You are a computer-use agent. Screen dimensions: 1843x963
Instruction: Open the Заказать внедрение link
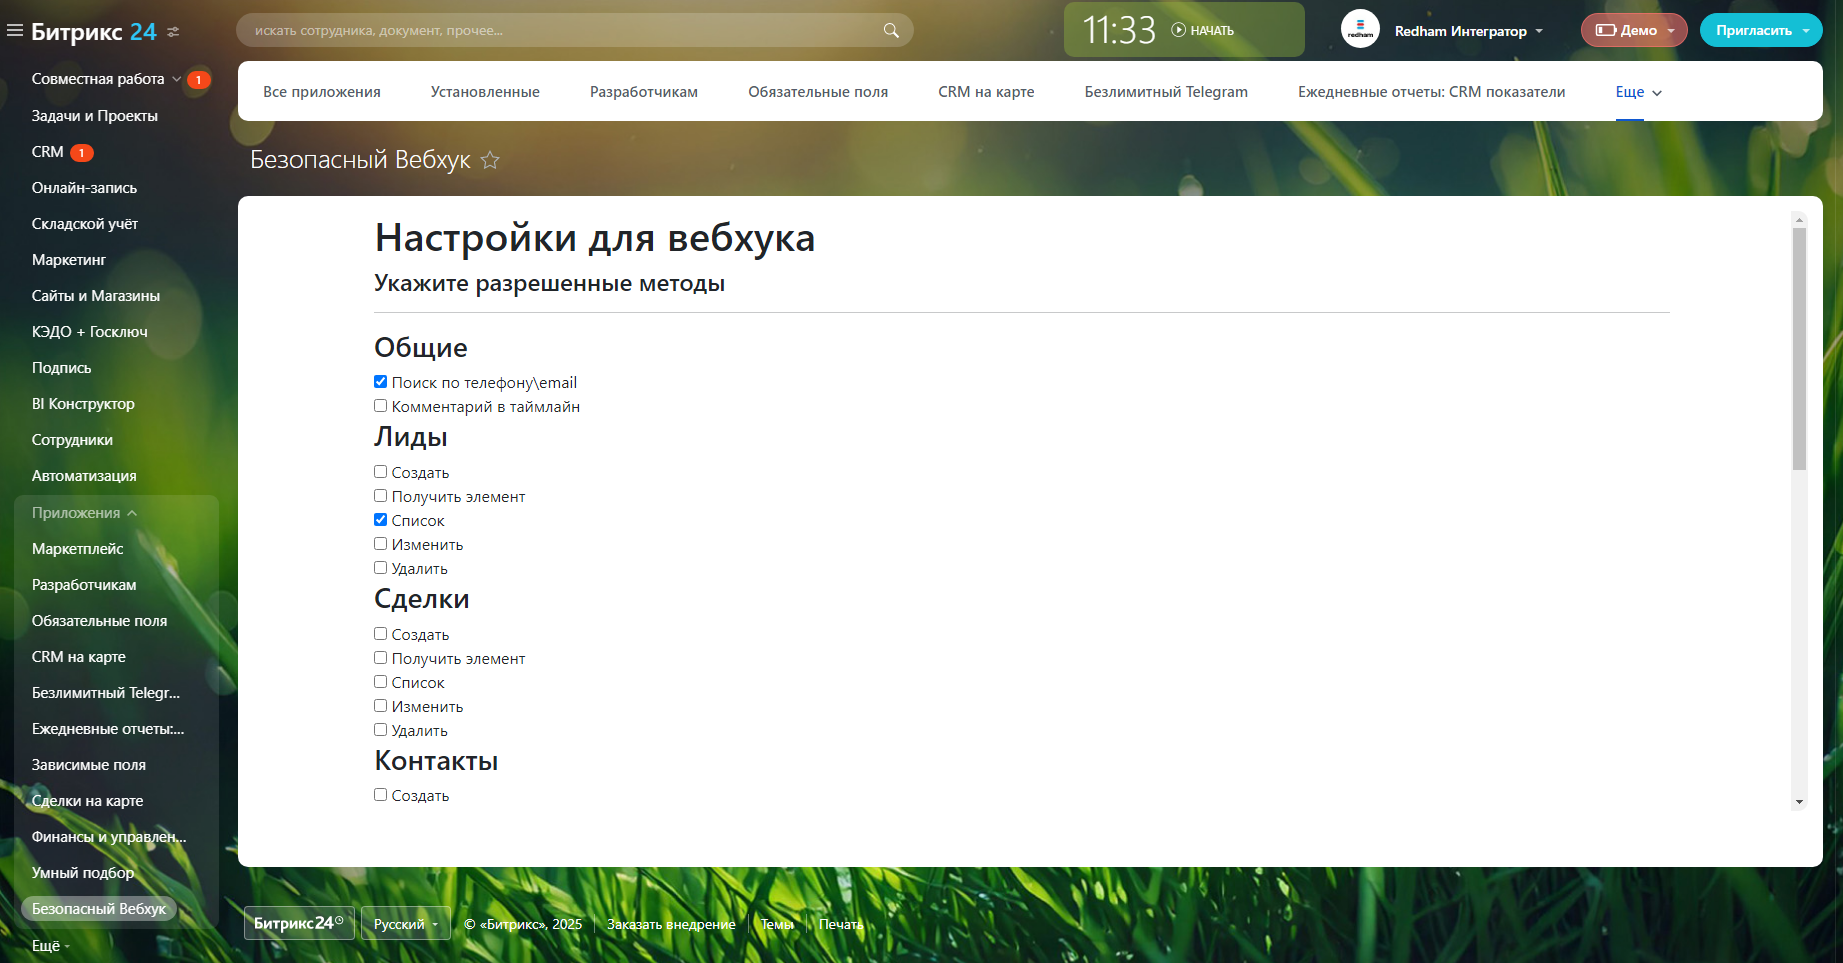point(671,924)
